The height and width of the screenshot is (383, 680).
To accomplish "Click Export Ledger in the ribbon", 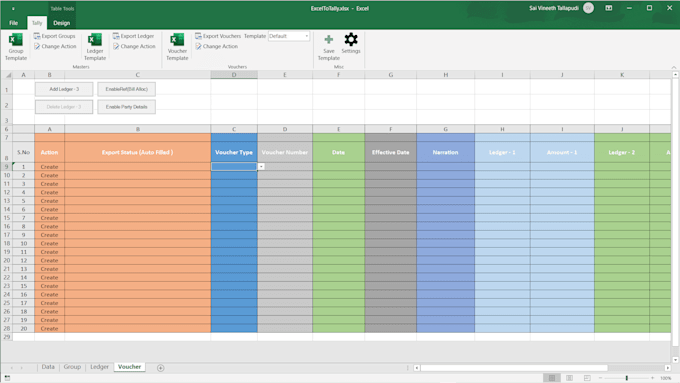I will click(x=134, y=36).
